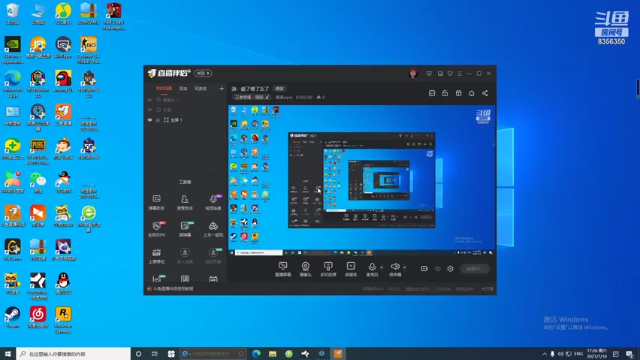This screenshot has width=640, height=360.
Task: Toggle visibility eye of fullscreen source layer
Action: (x=150, y=120)
